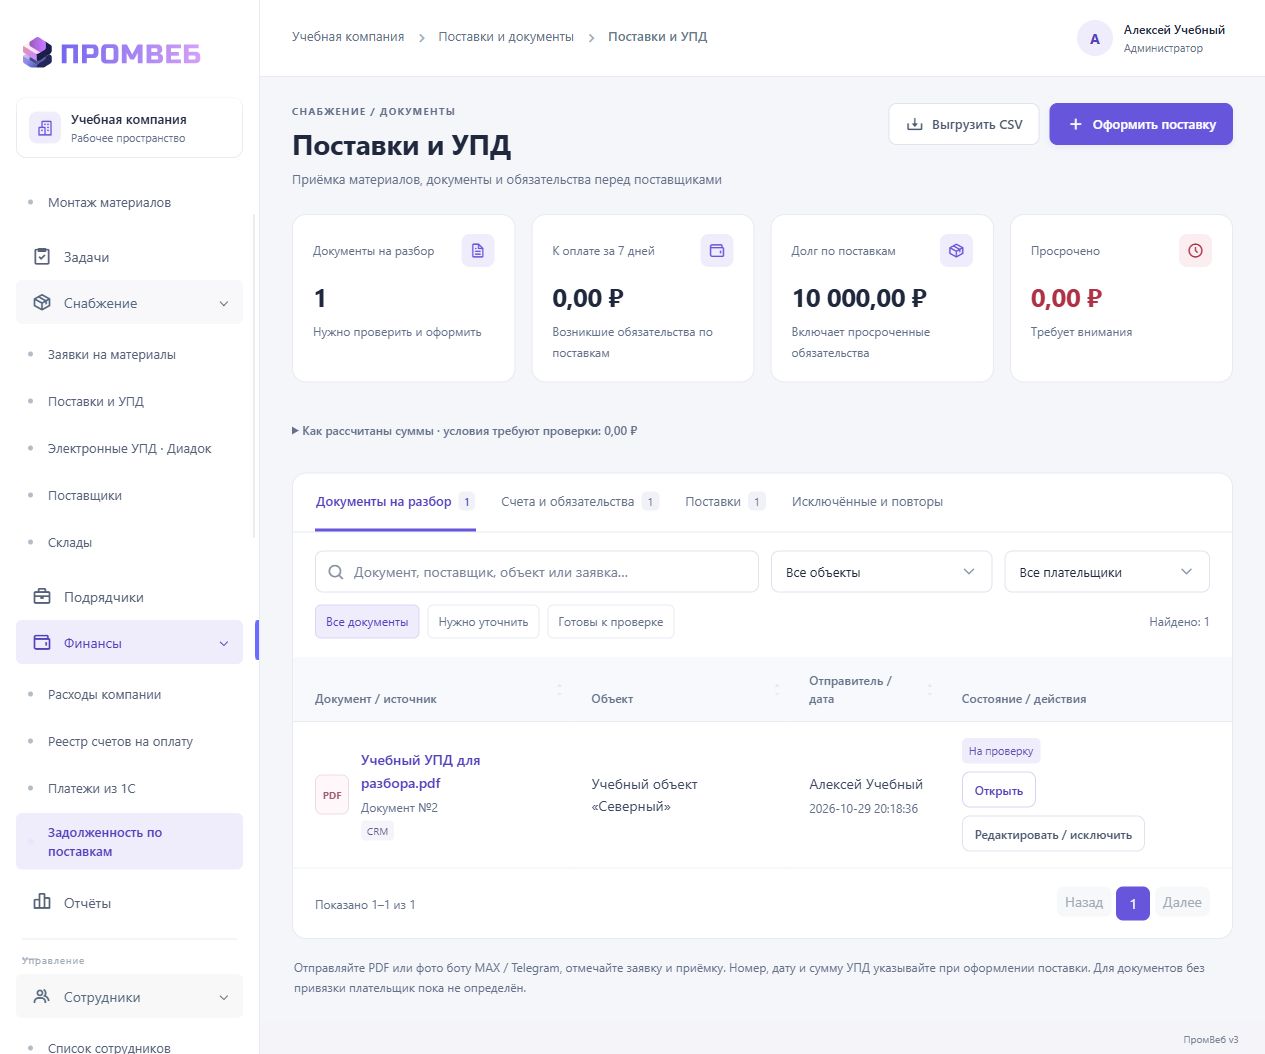Click Учебная компания breadcrumb link

pyautogui.click(x=348, y=37)
